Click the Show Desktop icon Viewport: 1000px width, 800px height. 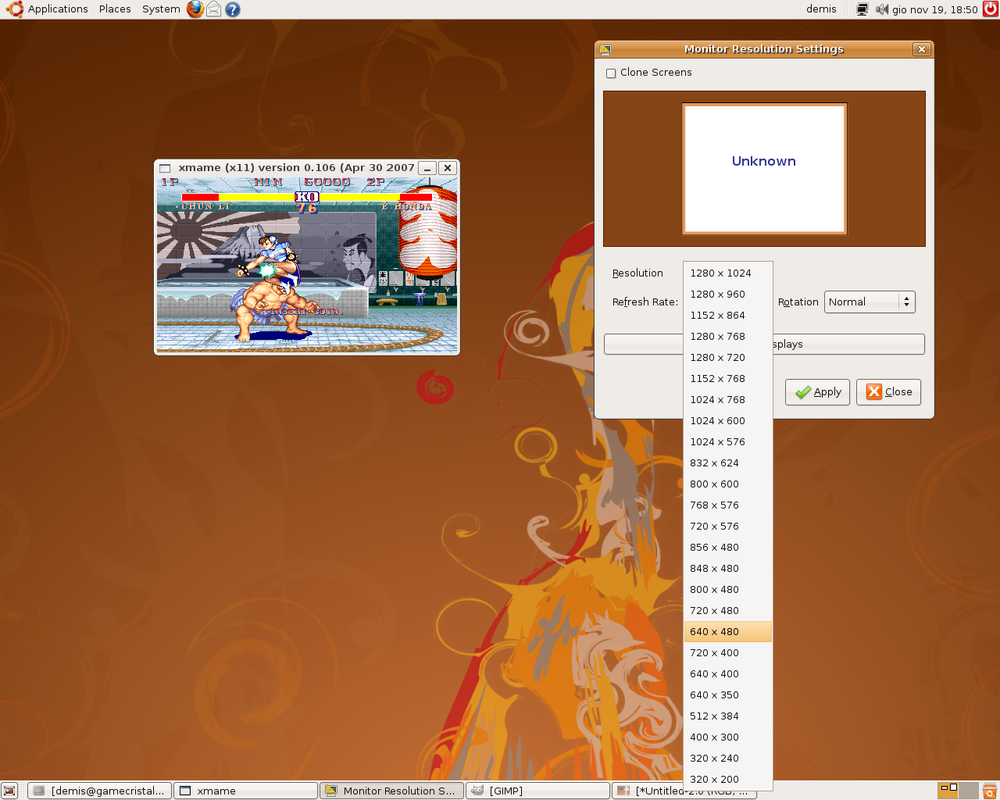[9, 790]
